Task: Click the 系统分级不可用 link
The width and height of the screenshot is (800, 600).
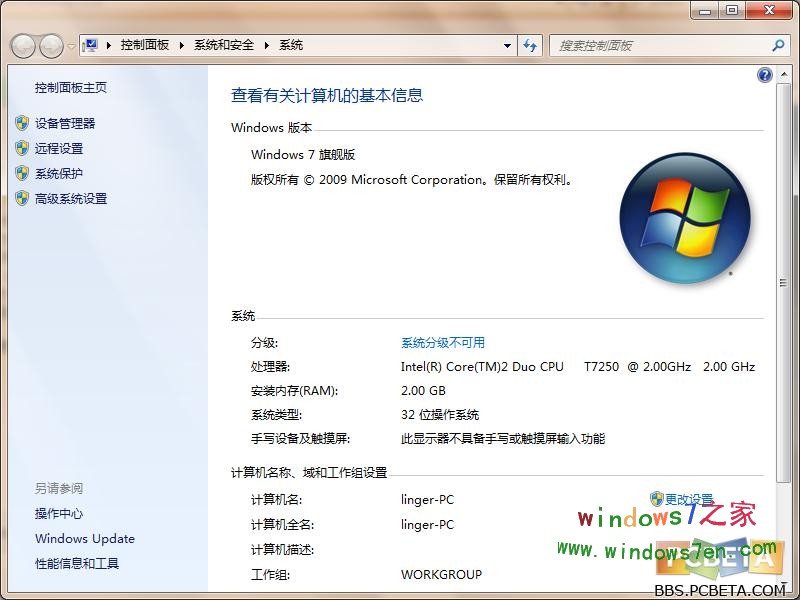Action: pos(445,341)
